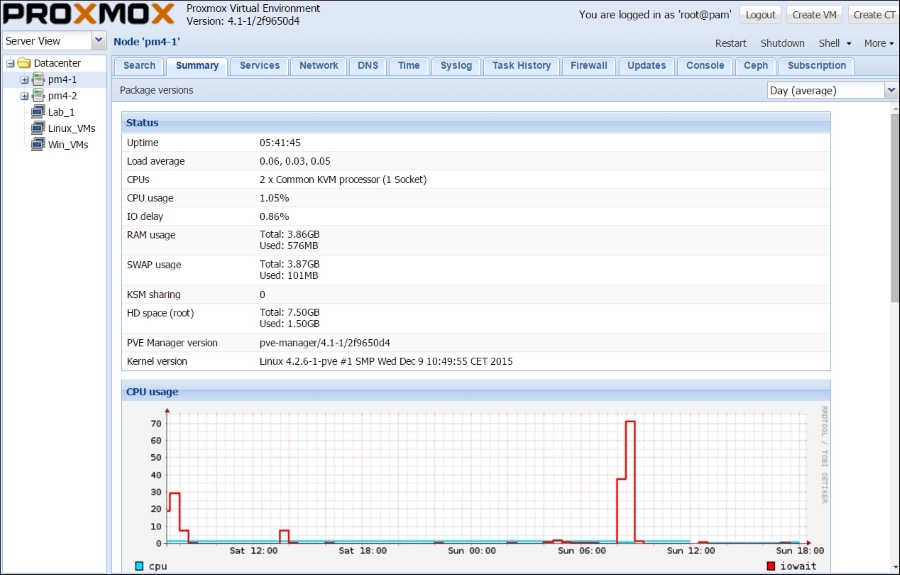Open the Time tab
The image size is (900, 575).
click(409, 66)
